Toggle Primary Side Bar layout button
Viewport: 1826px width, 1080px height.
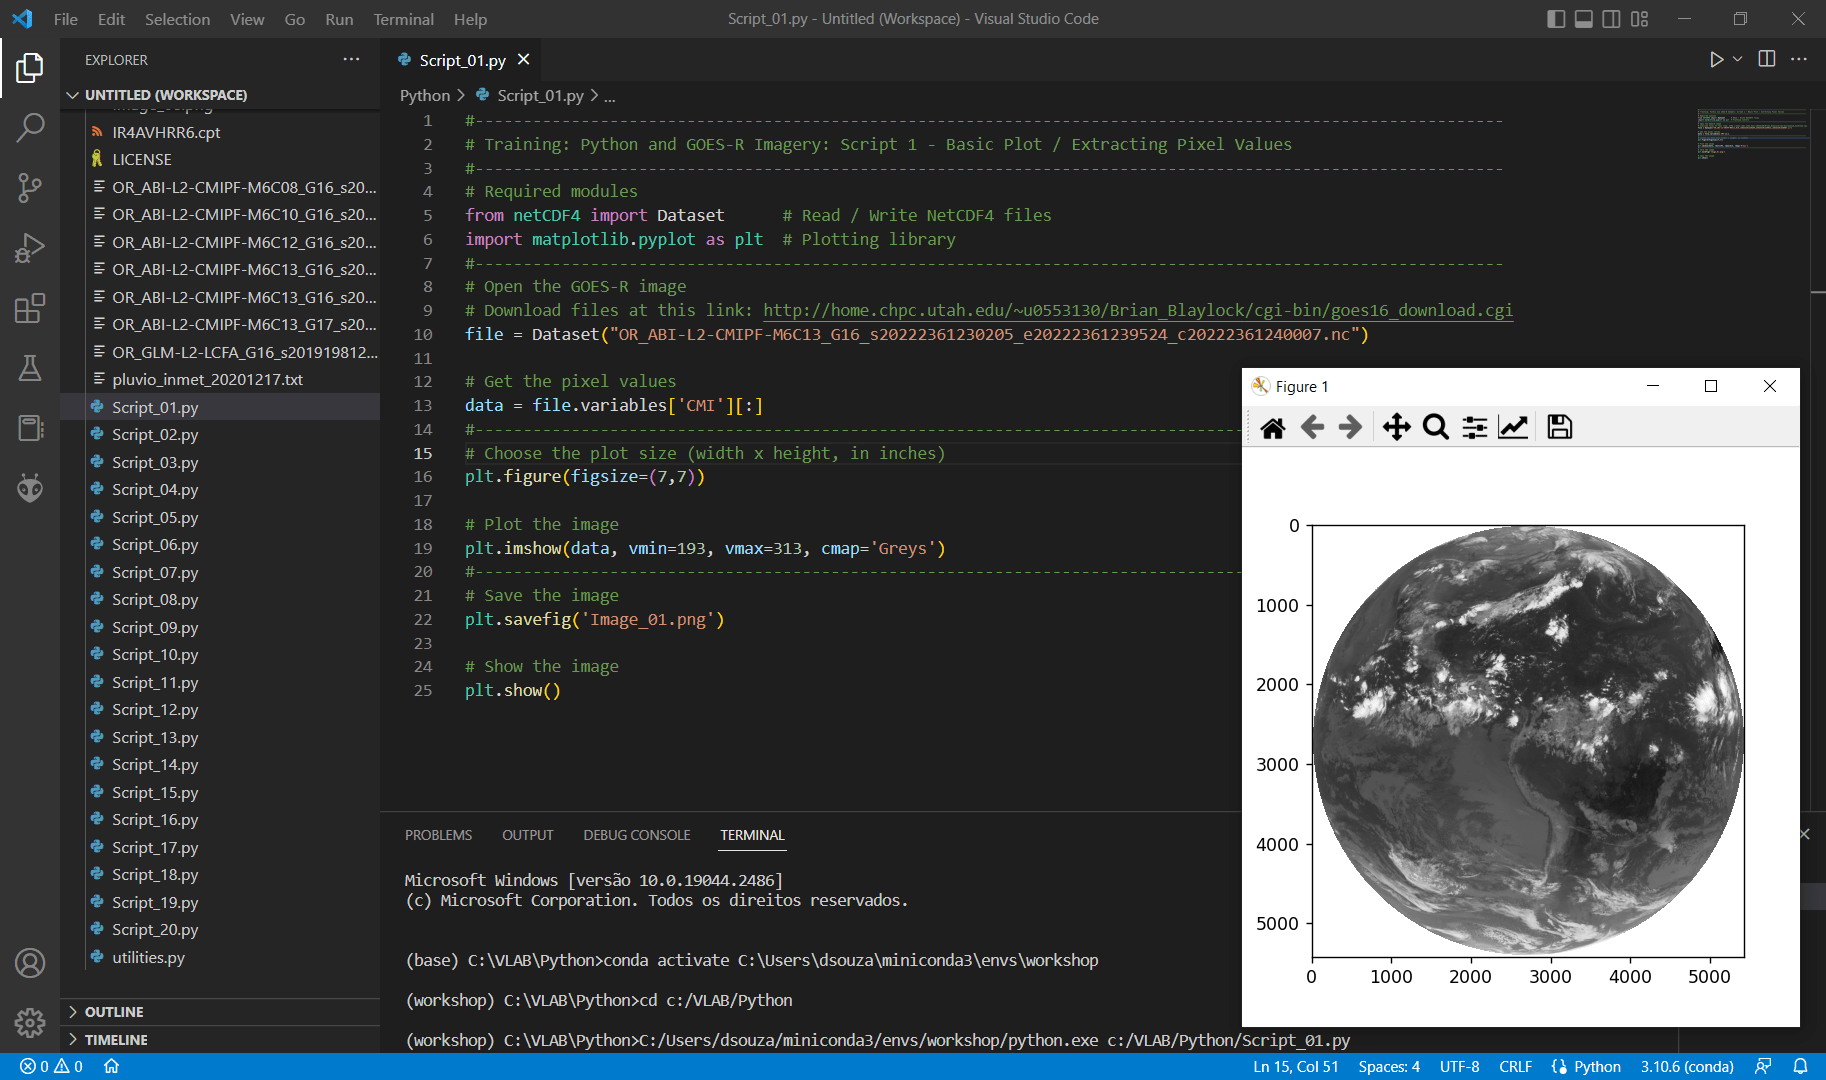click(x=1556, y=19)
